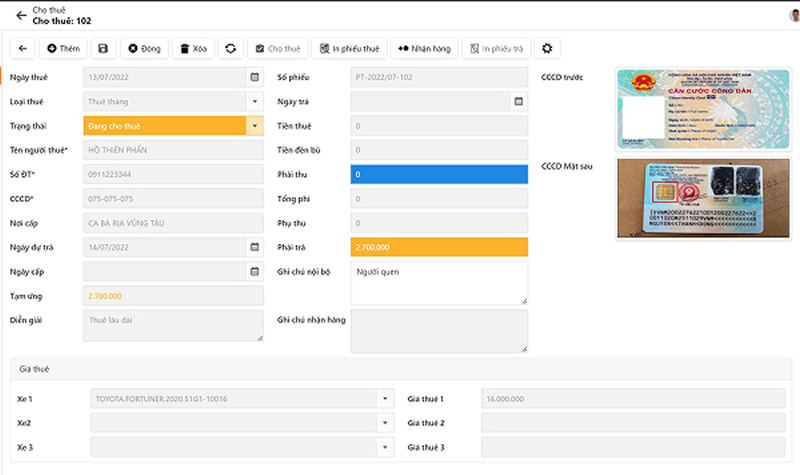Image resolution: width=800 pixels, height=475 pixels.
Task: Open calendar for Ngày cấp
Action: click(255, 271)
